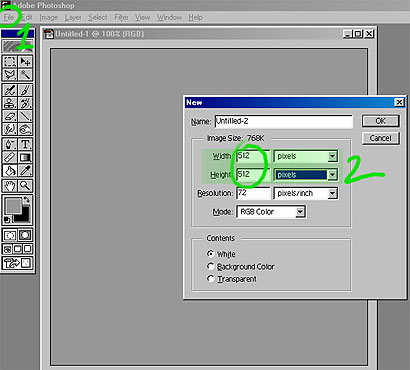The width and height of the screenshot is (410, 370).
Task: Choose the Rubber Stamp tool
Action: click(x=10, y=103)
